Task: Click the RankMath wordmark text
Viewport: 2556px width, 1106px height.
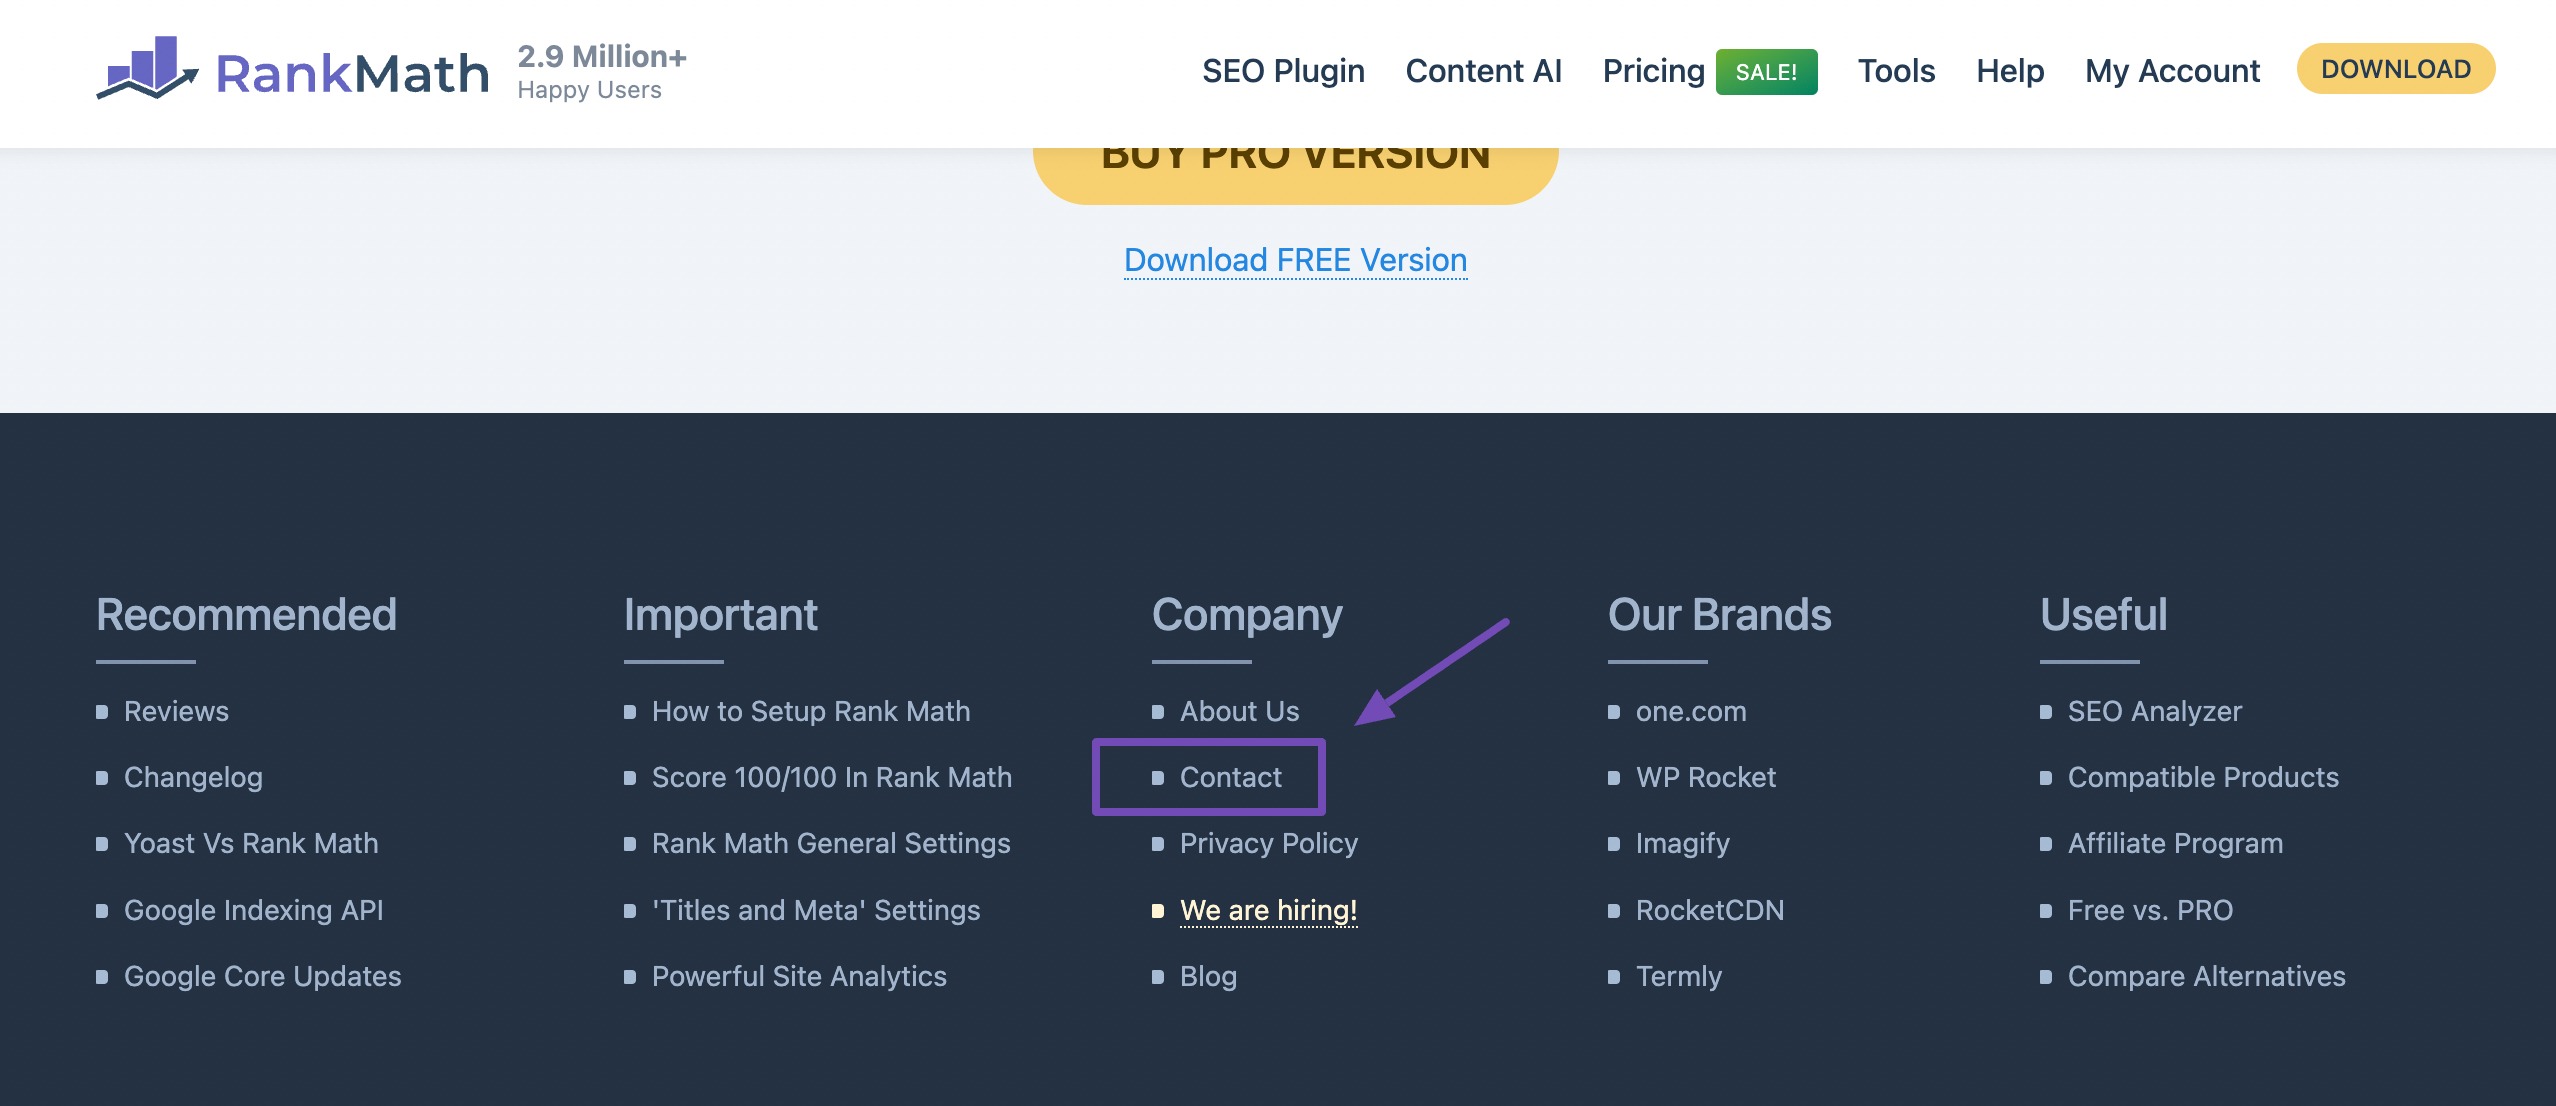Action: click(x=352, y=74)
